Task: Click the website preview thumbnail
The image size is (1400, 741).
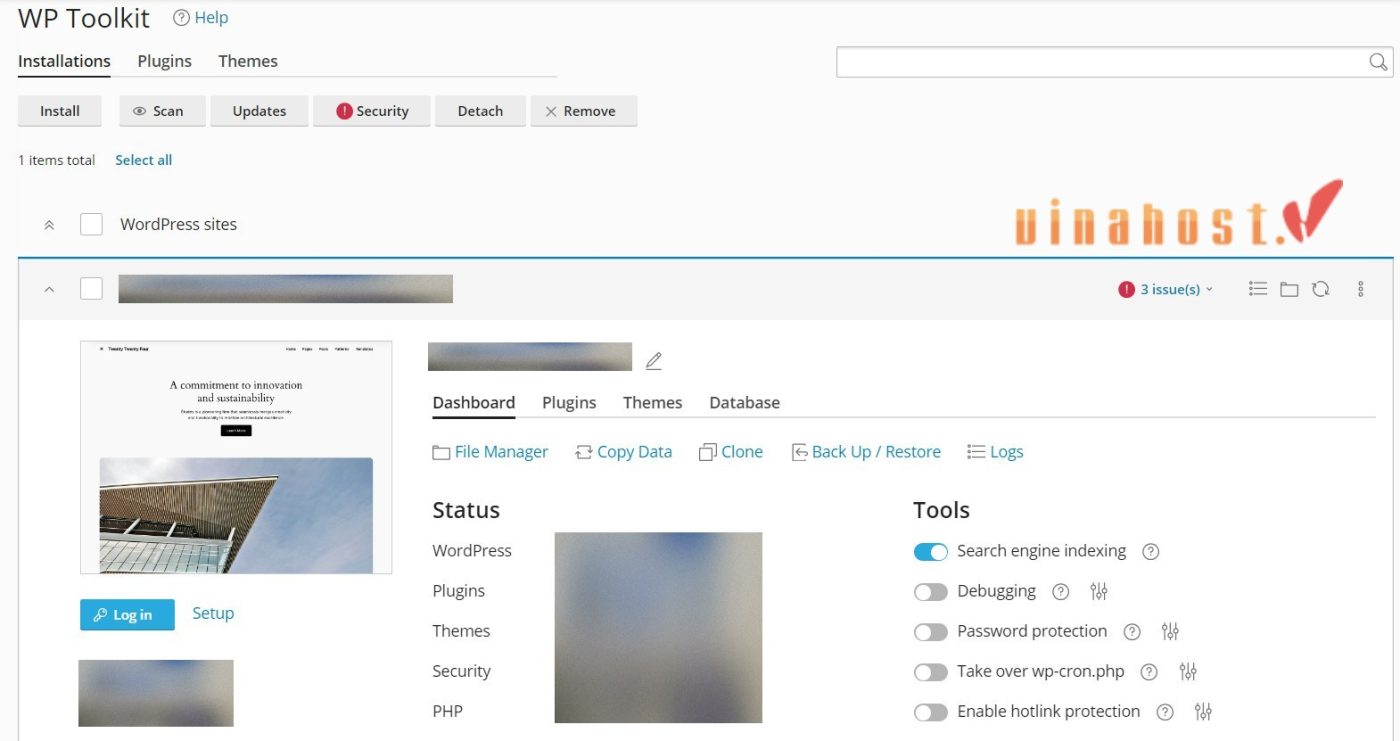Action: pos(236,458)
